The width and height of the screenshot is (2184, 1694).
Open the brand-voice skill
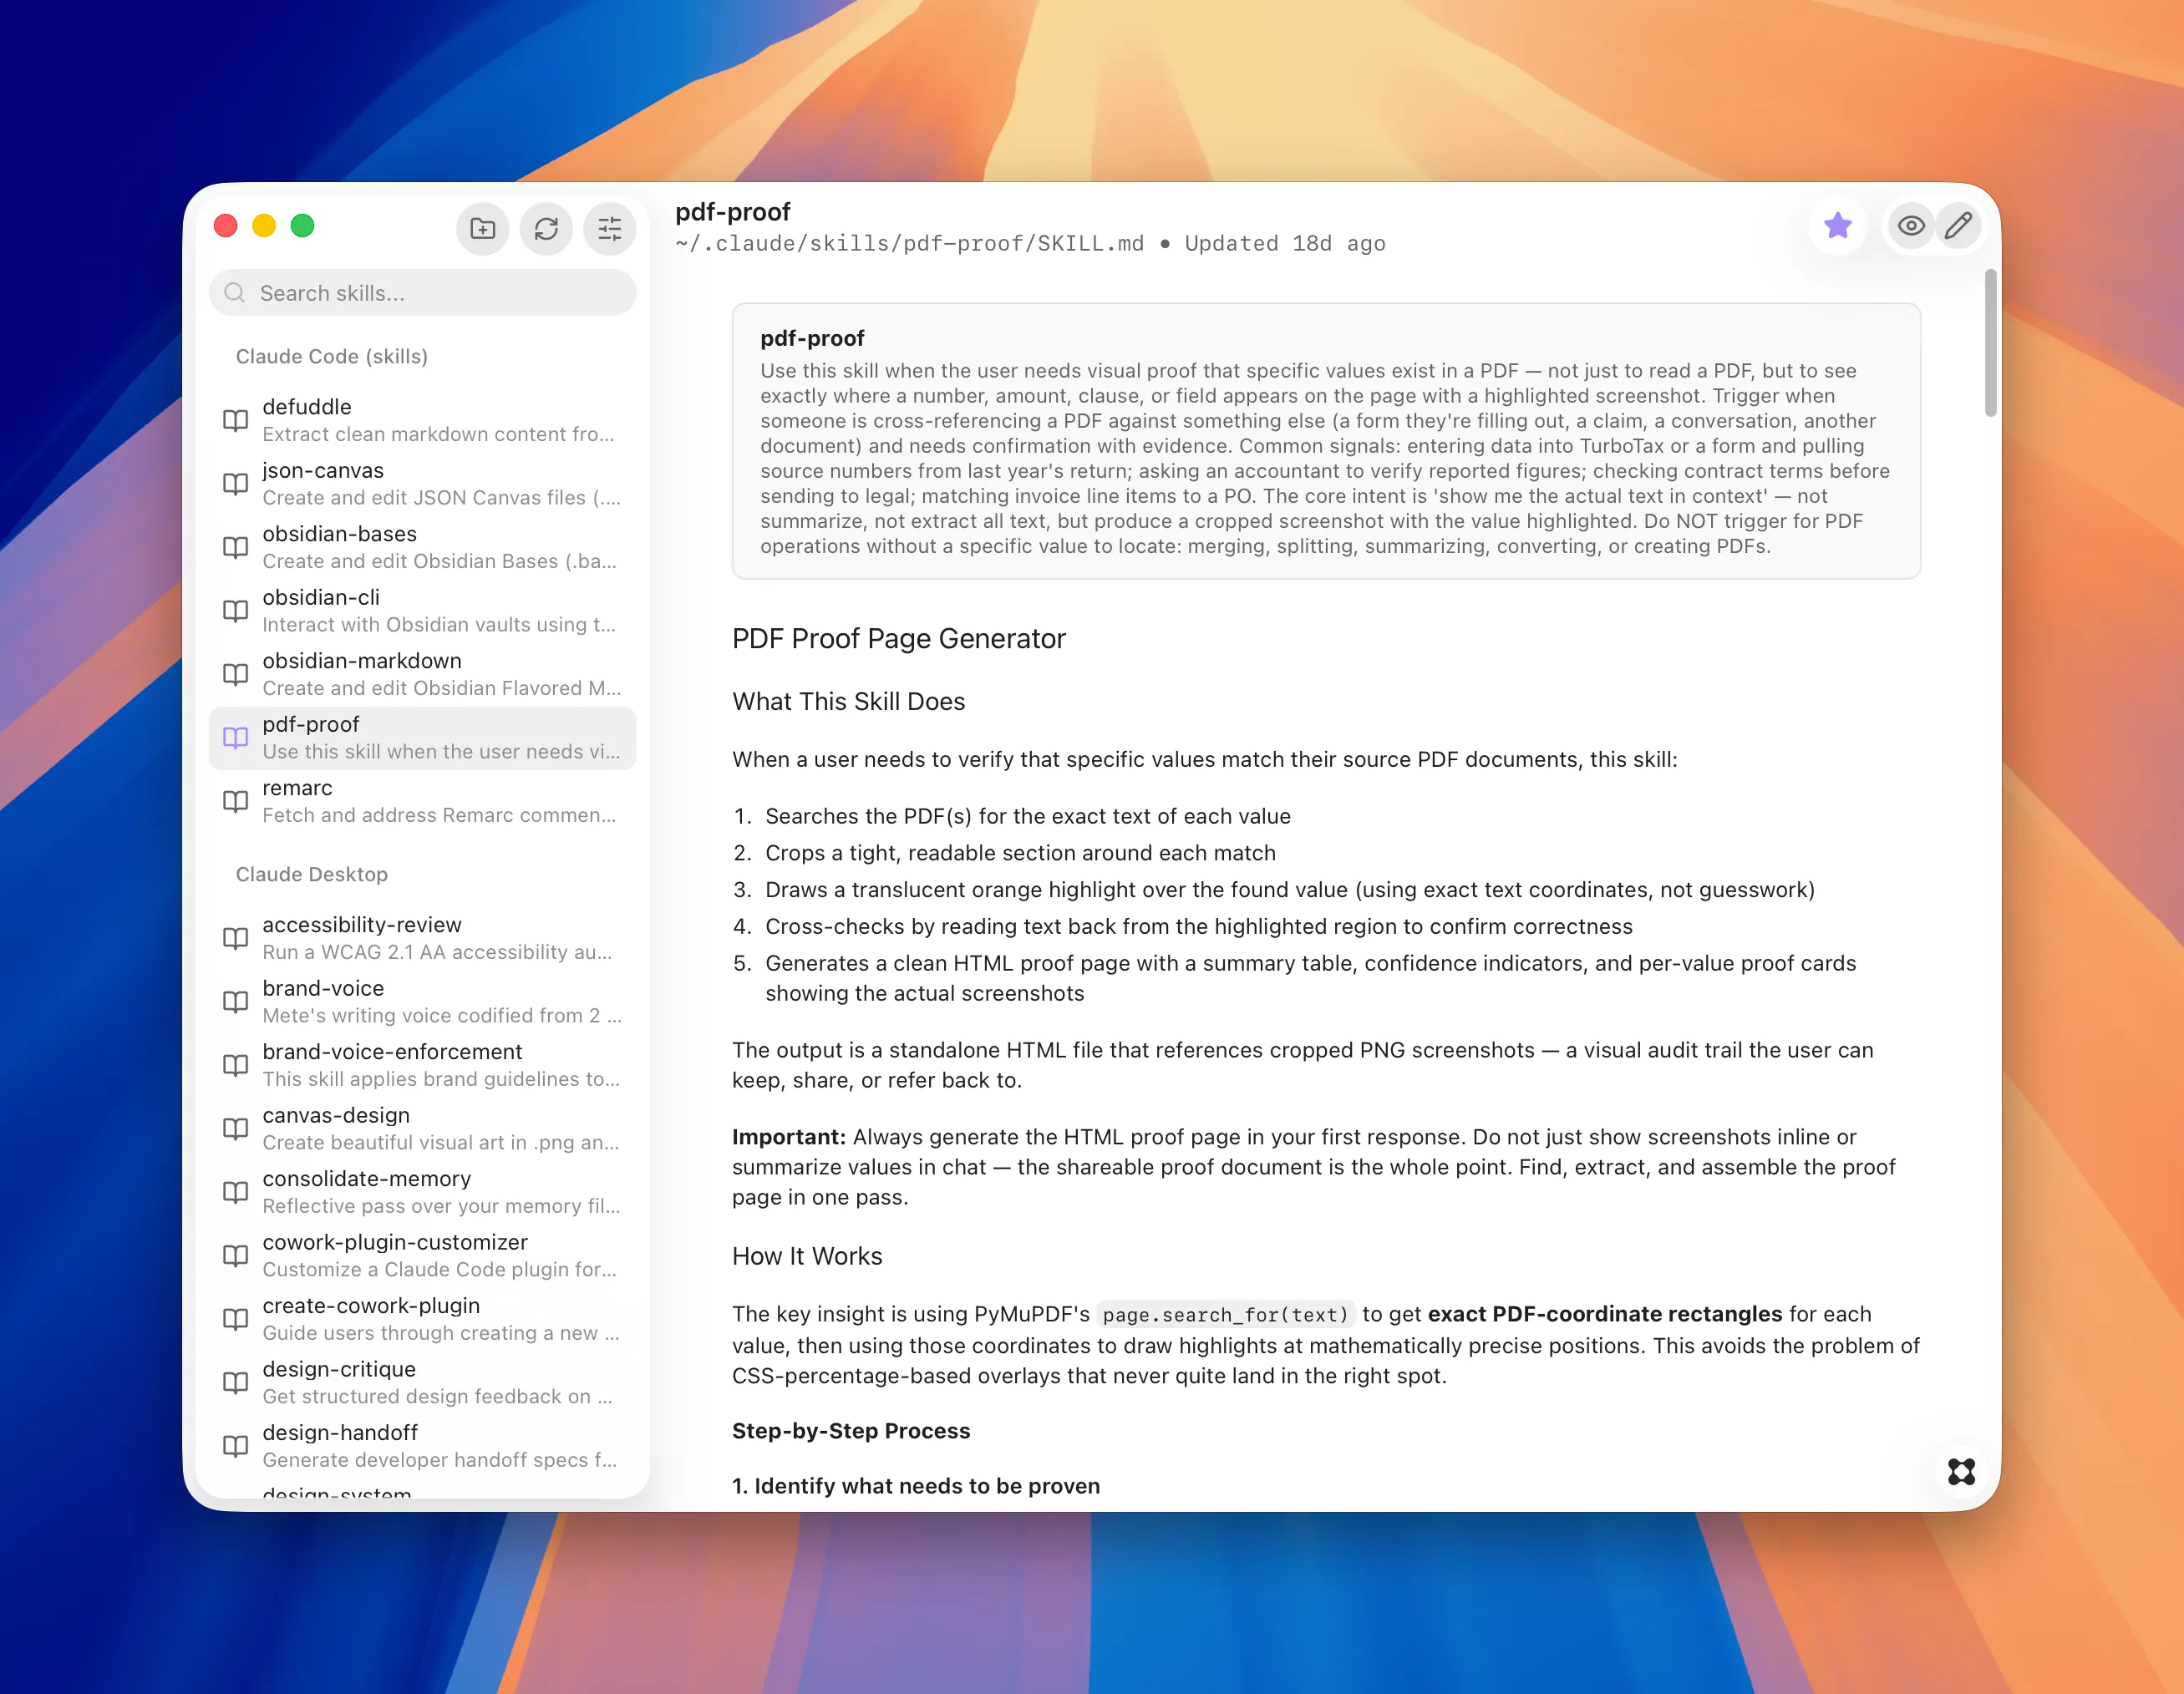tap(423, 1001)
